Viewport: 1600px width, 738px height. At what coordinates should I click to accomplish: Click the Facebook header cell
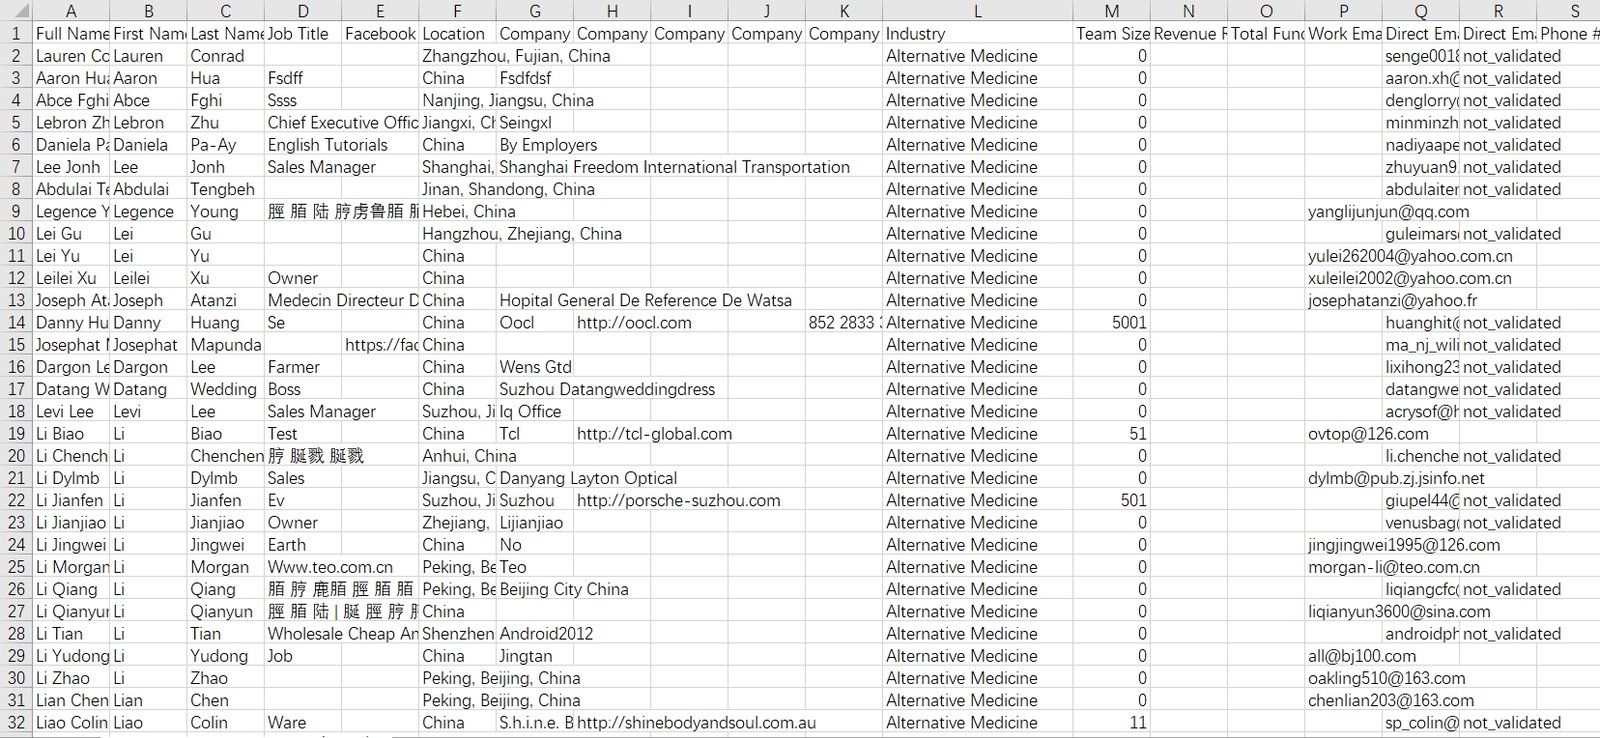(x=380, y=33)
